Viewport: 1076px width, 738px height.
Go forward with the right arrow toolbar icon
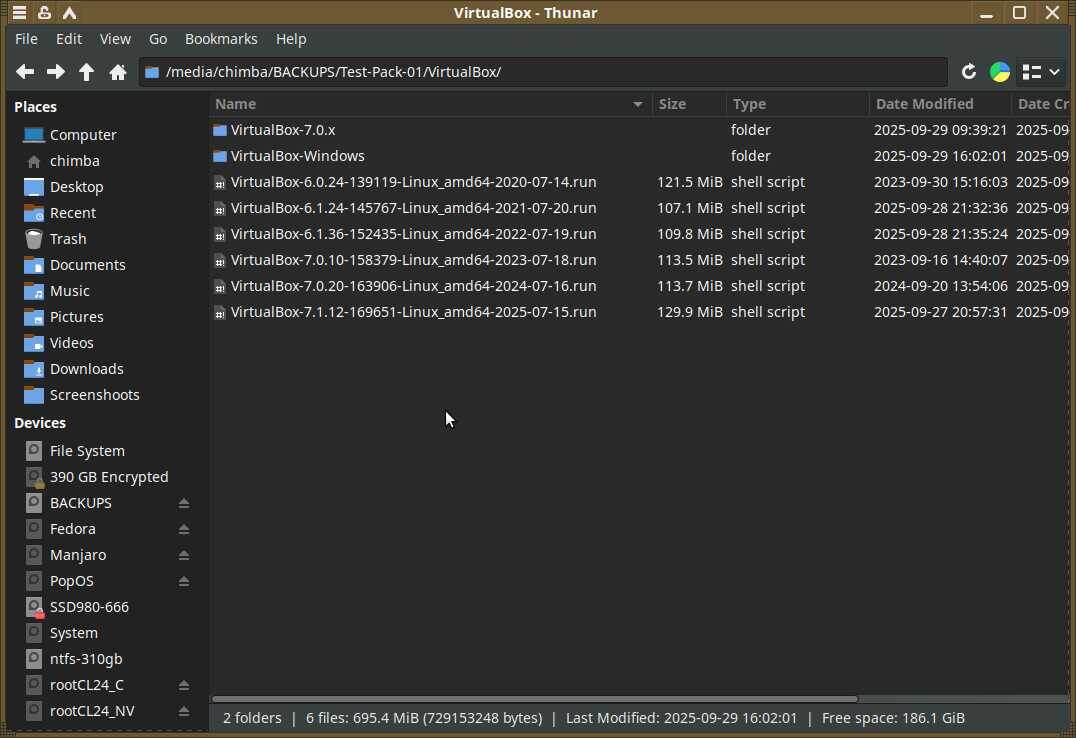pyautogui.click(x=56, y=71)
